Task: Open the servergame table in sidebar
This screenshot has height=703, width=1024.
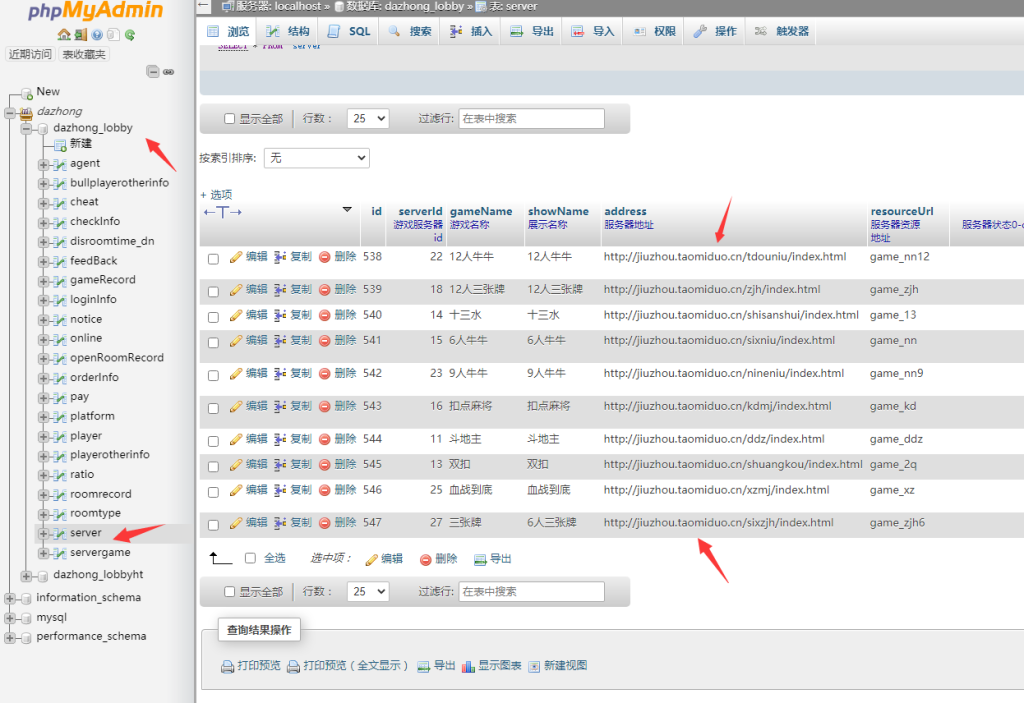Action: (100, 552)
